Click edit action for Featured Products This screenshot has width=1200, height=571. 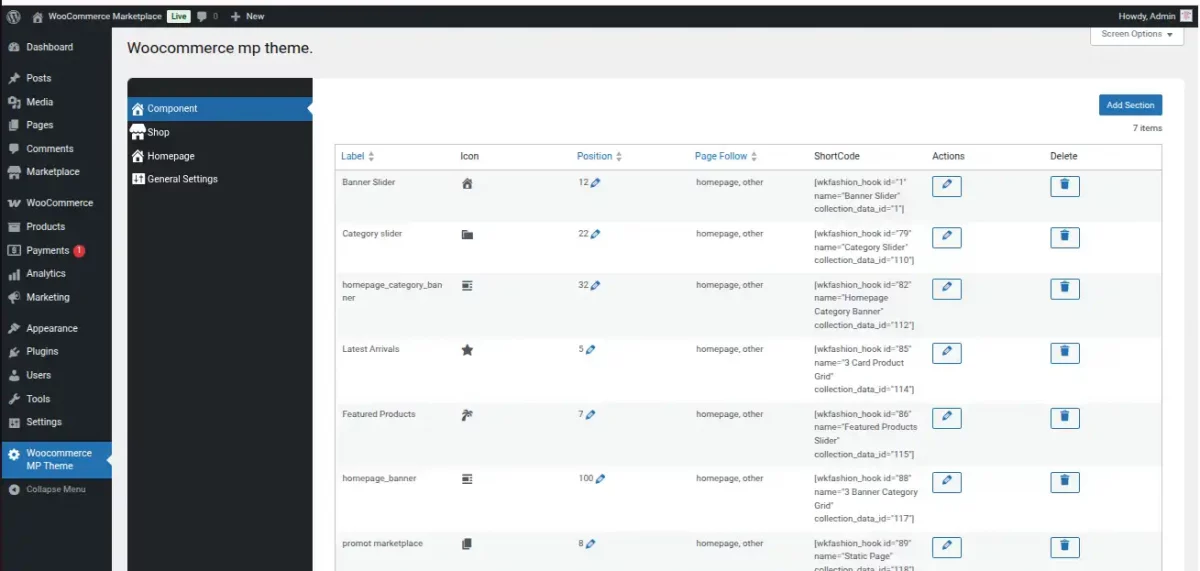pyautogui.click(x=947, y=418)
